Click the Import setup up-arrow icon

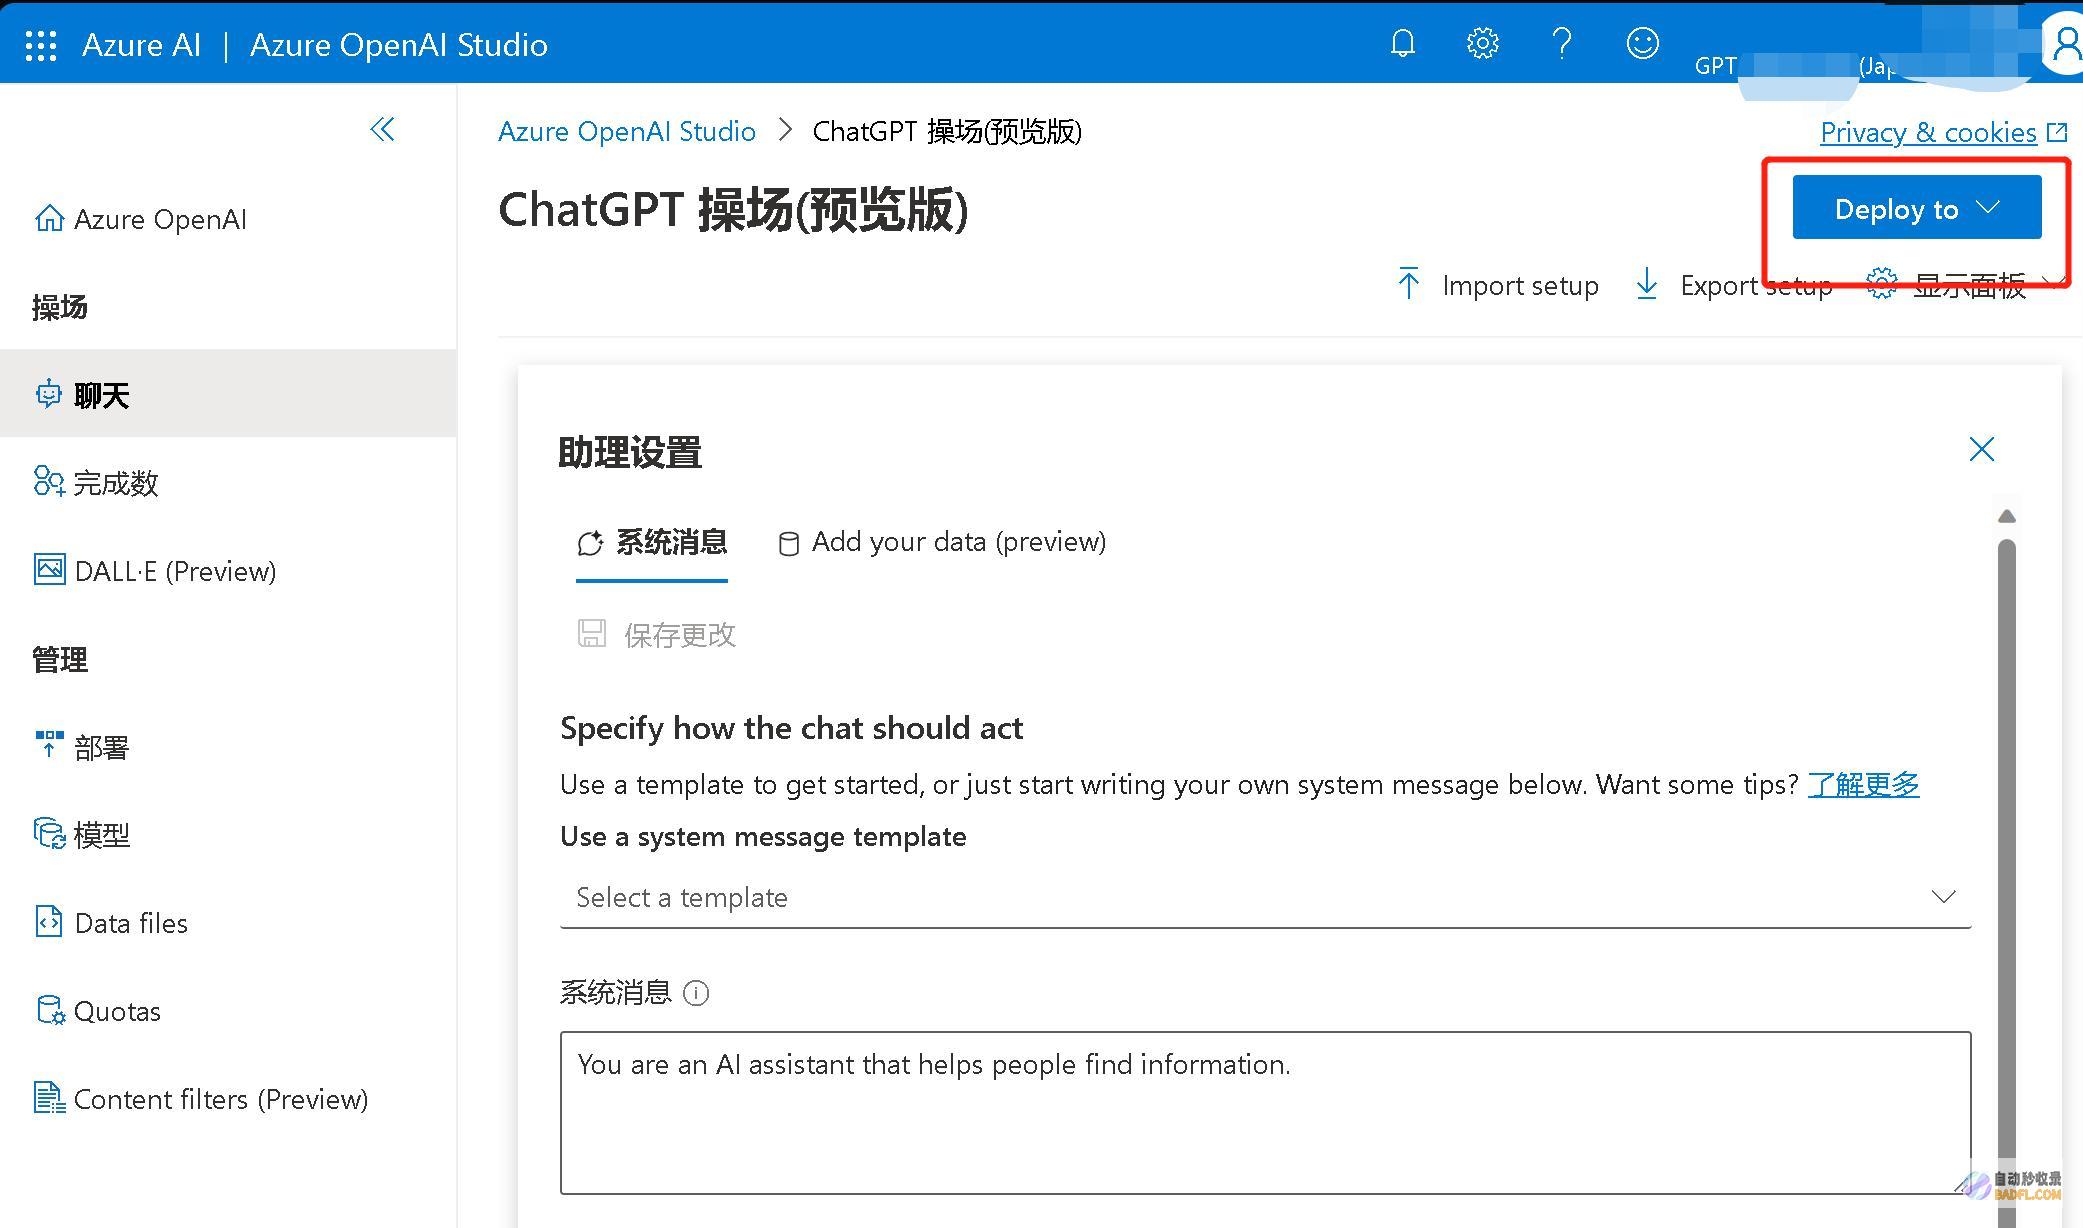(1408, 284)
